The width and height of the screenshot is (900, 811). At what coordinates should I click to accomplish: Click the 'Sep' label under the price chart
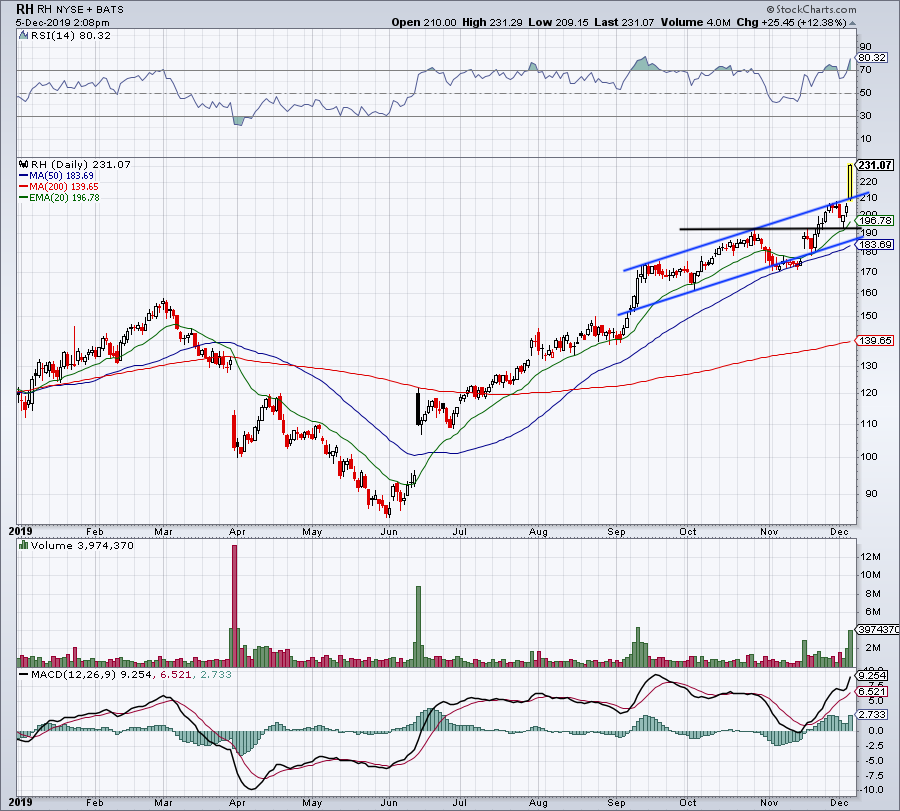[616, 532]
